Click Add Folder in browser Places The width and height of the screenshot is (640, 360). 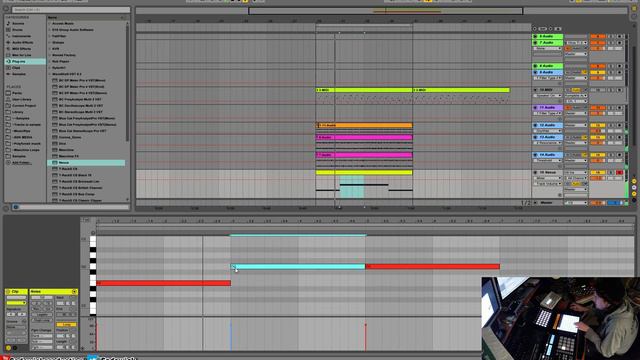(x=22, y=162)
